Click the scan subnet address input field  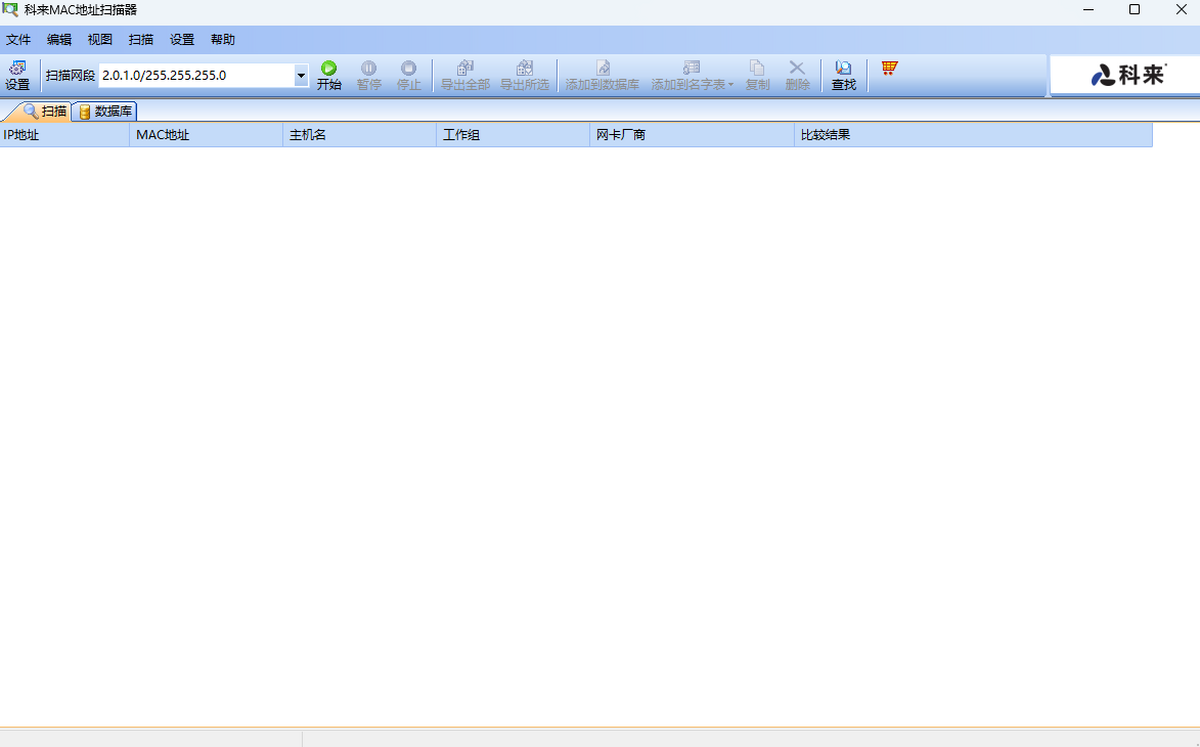pos(195,76)
